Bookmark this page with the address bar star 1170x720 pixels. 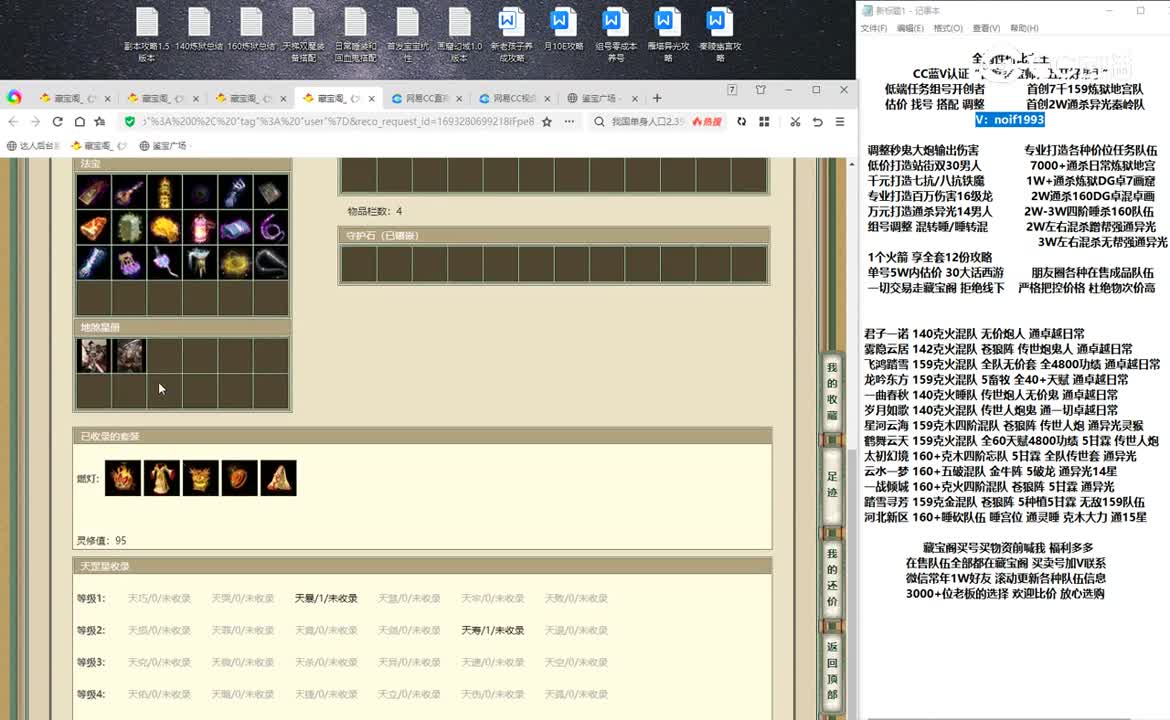(x=547, y=122)
